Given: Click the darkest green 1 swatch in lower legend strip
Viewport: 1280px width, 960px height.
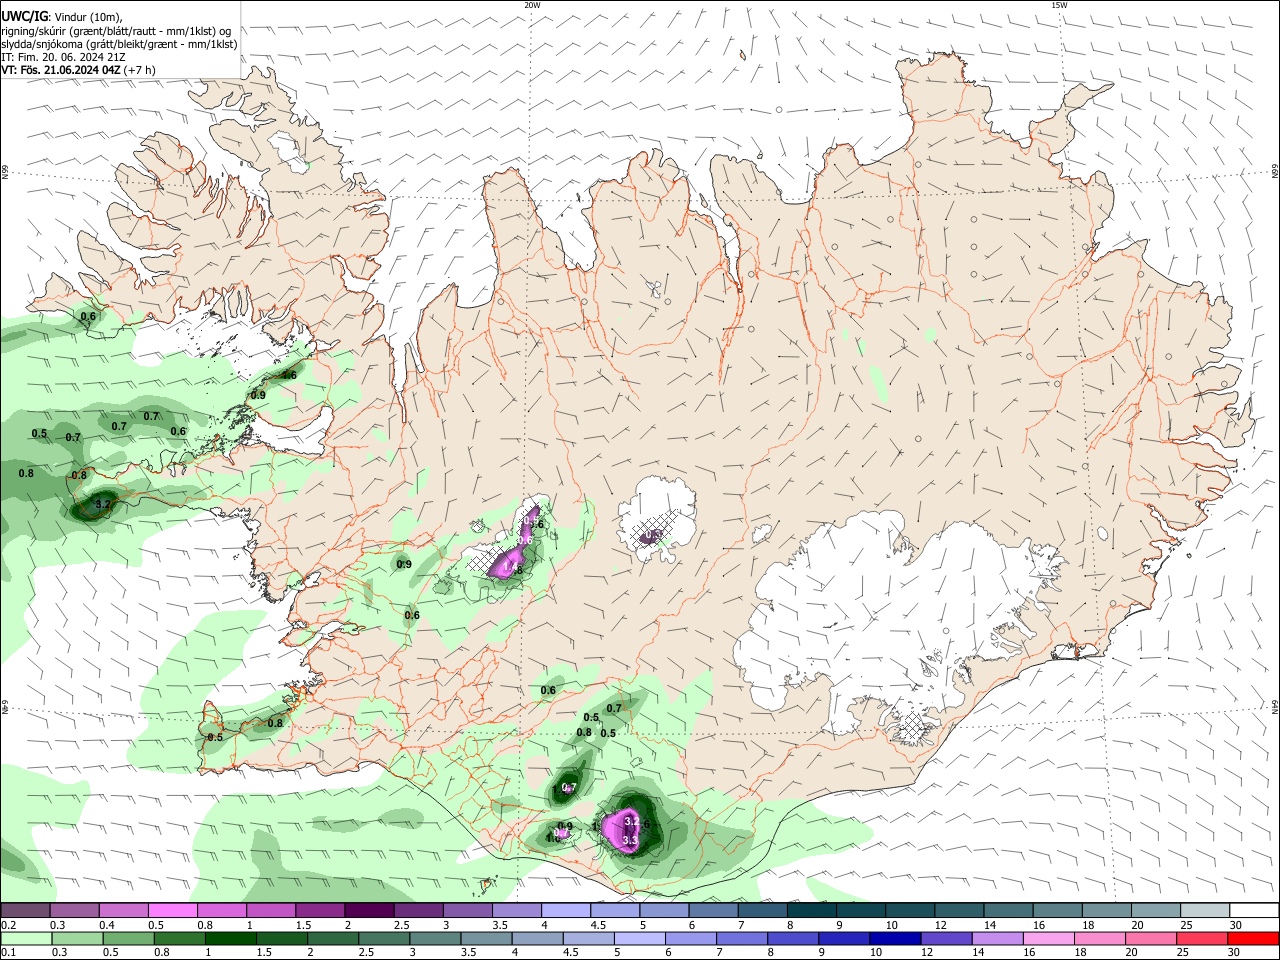Looking at the screenshot, I should (231, 938).
